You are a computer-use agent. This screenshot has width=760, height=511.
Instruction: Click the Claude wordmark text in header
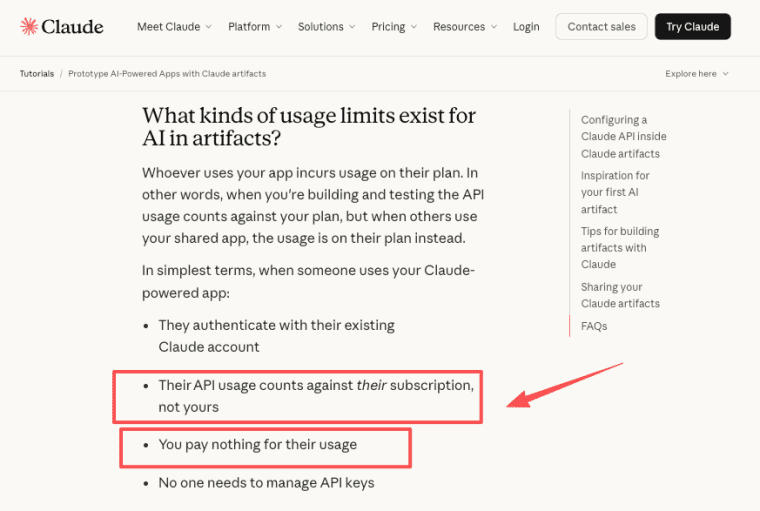(72, 27)
